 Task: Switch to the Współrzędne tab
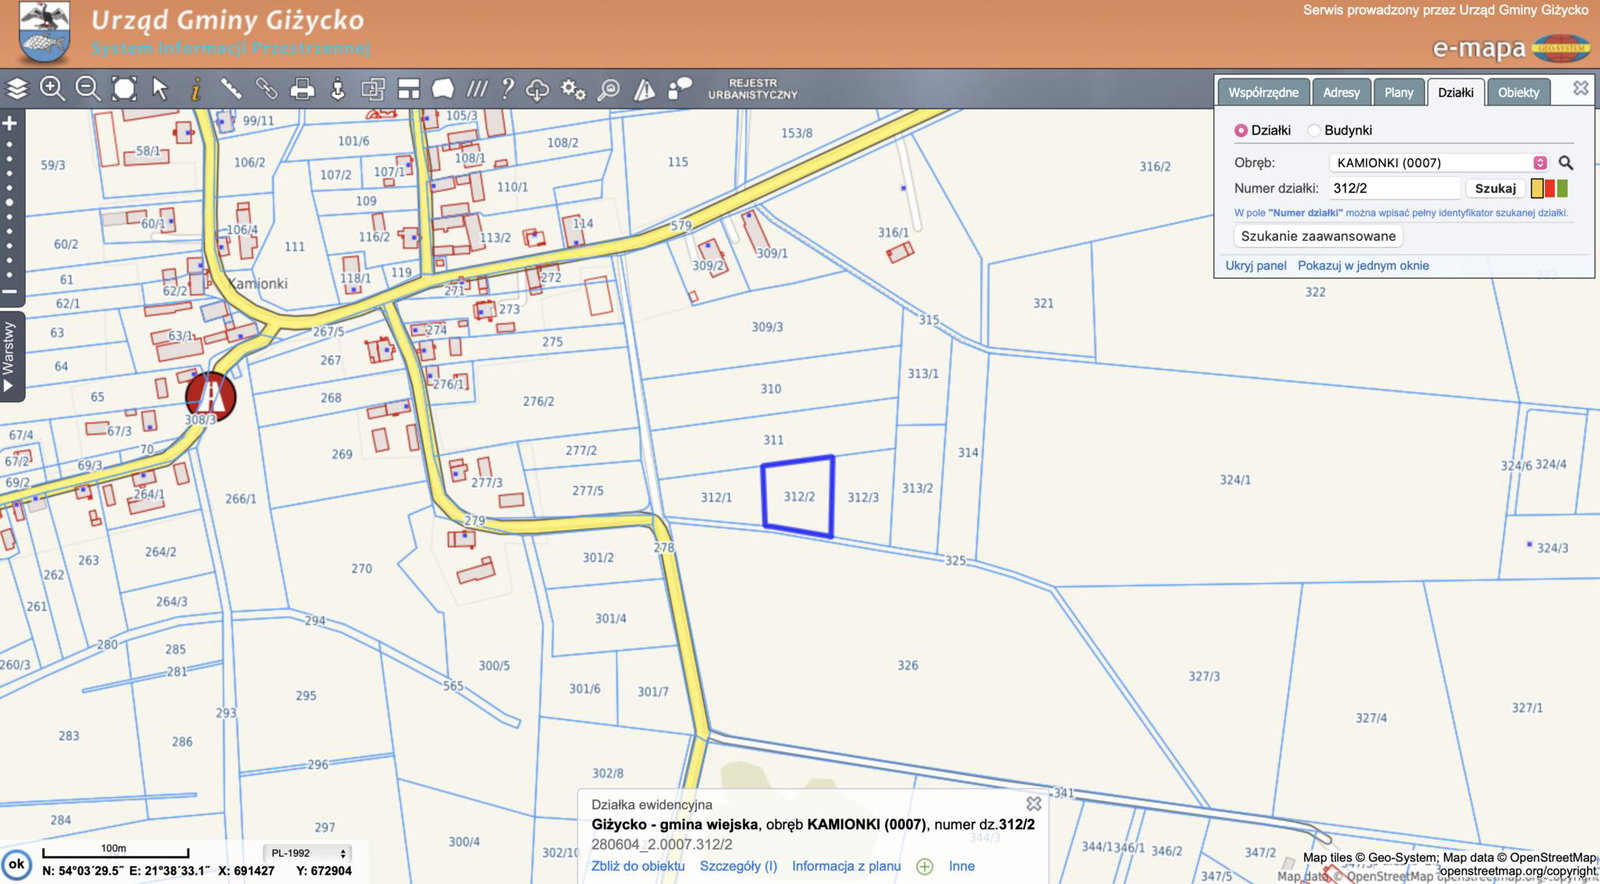[x=1263, y=93]
